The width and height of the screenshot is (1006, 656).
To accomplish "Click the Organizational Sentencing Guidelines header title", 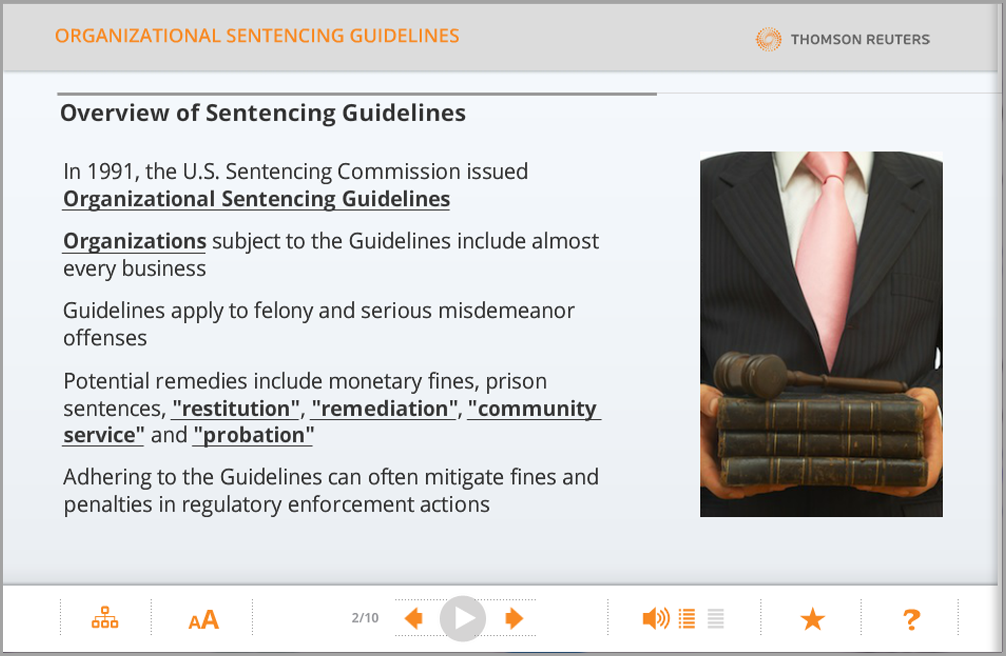I will coord(257,36).
